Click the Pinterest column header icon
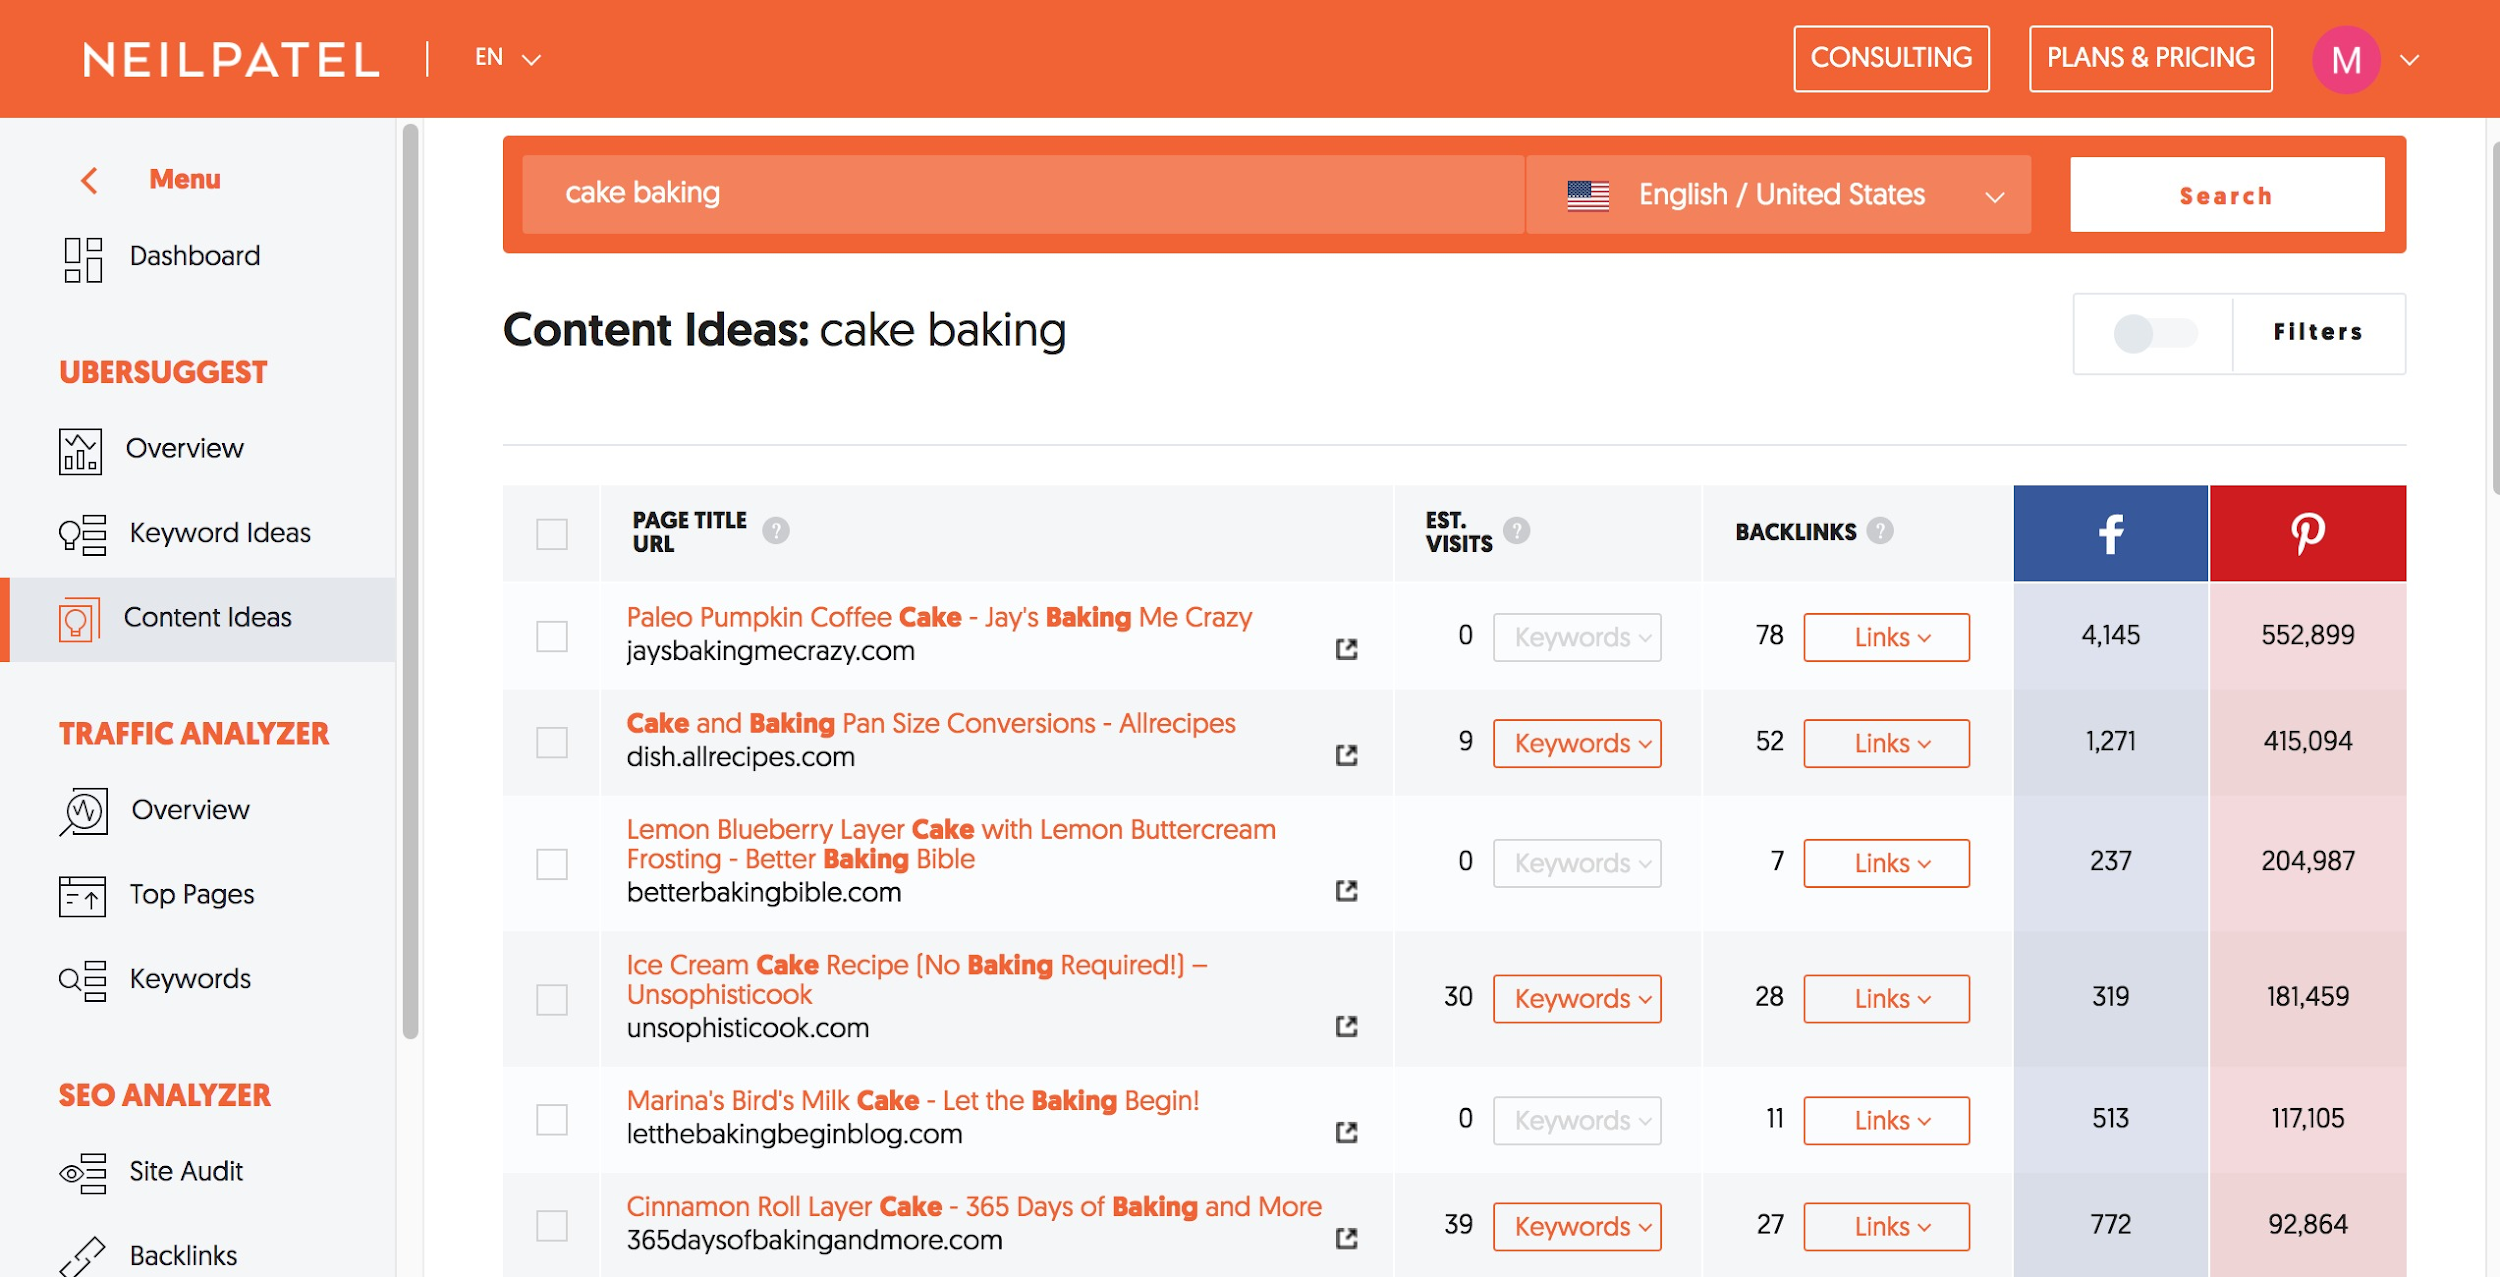 (x=2308, y=533)
